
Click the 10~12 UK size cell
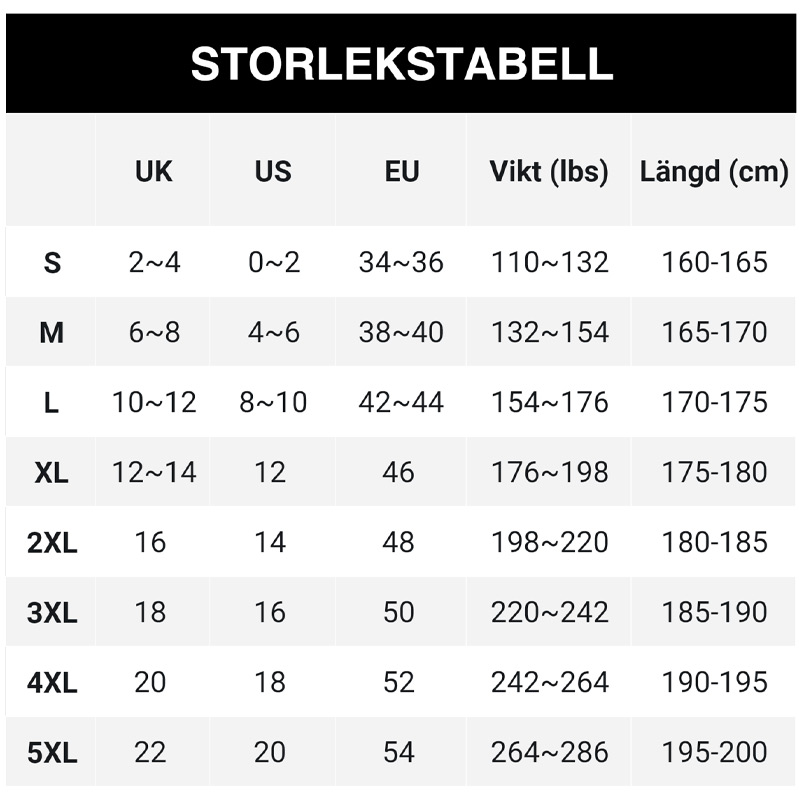154,403
